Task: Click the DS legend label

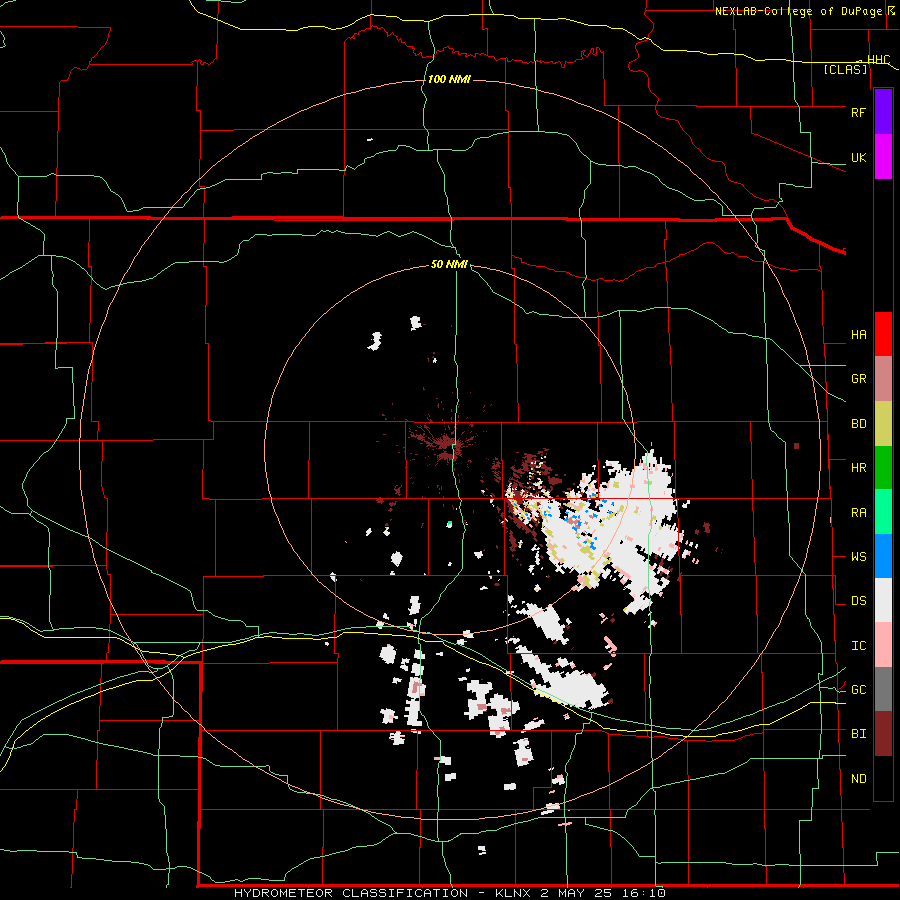Action: click(858, 601)
